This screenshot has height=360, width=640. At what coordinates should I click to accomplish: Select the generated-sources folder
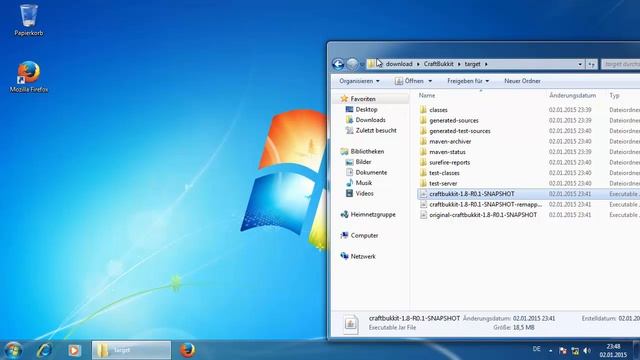453,120
